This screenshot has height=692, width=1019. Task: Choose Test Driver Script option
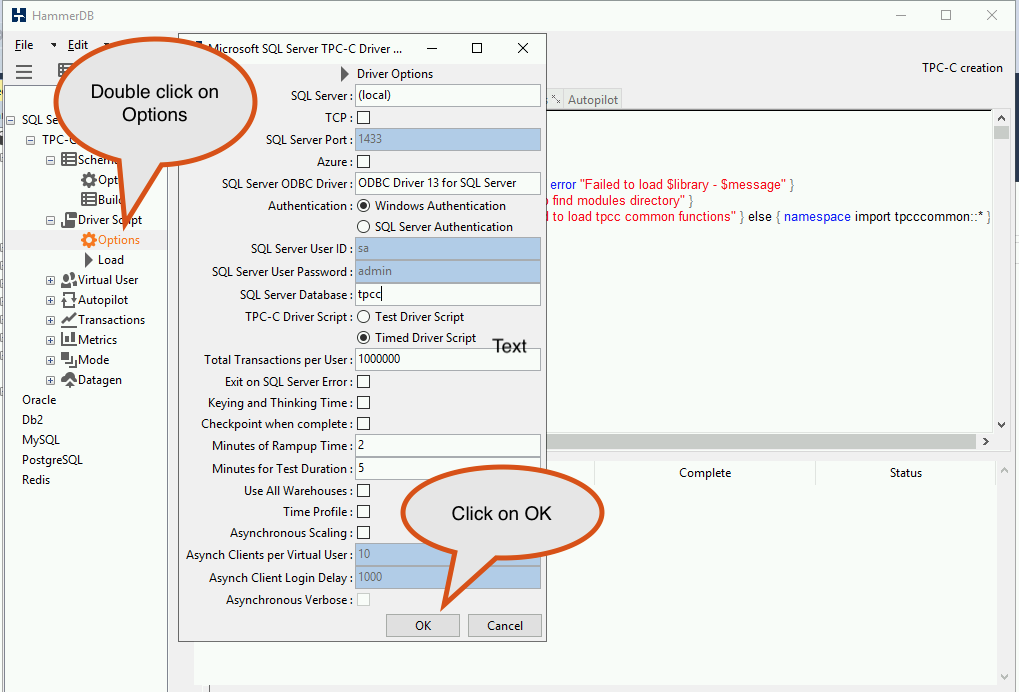point(364,316)
